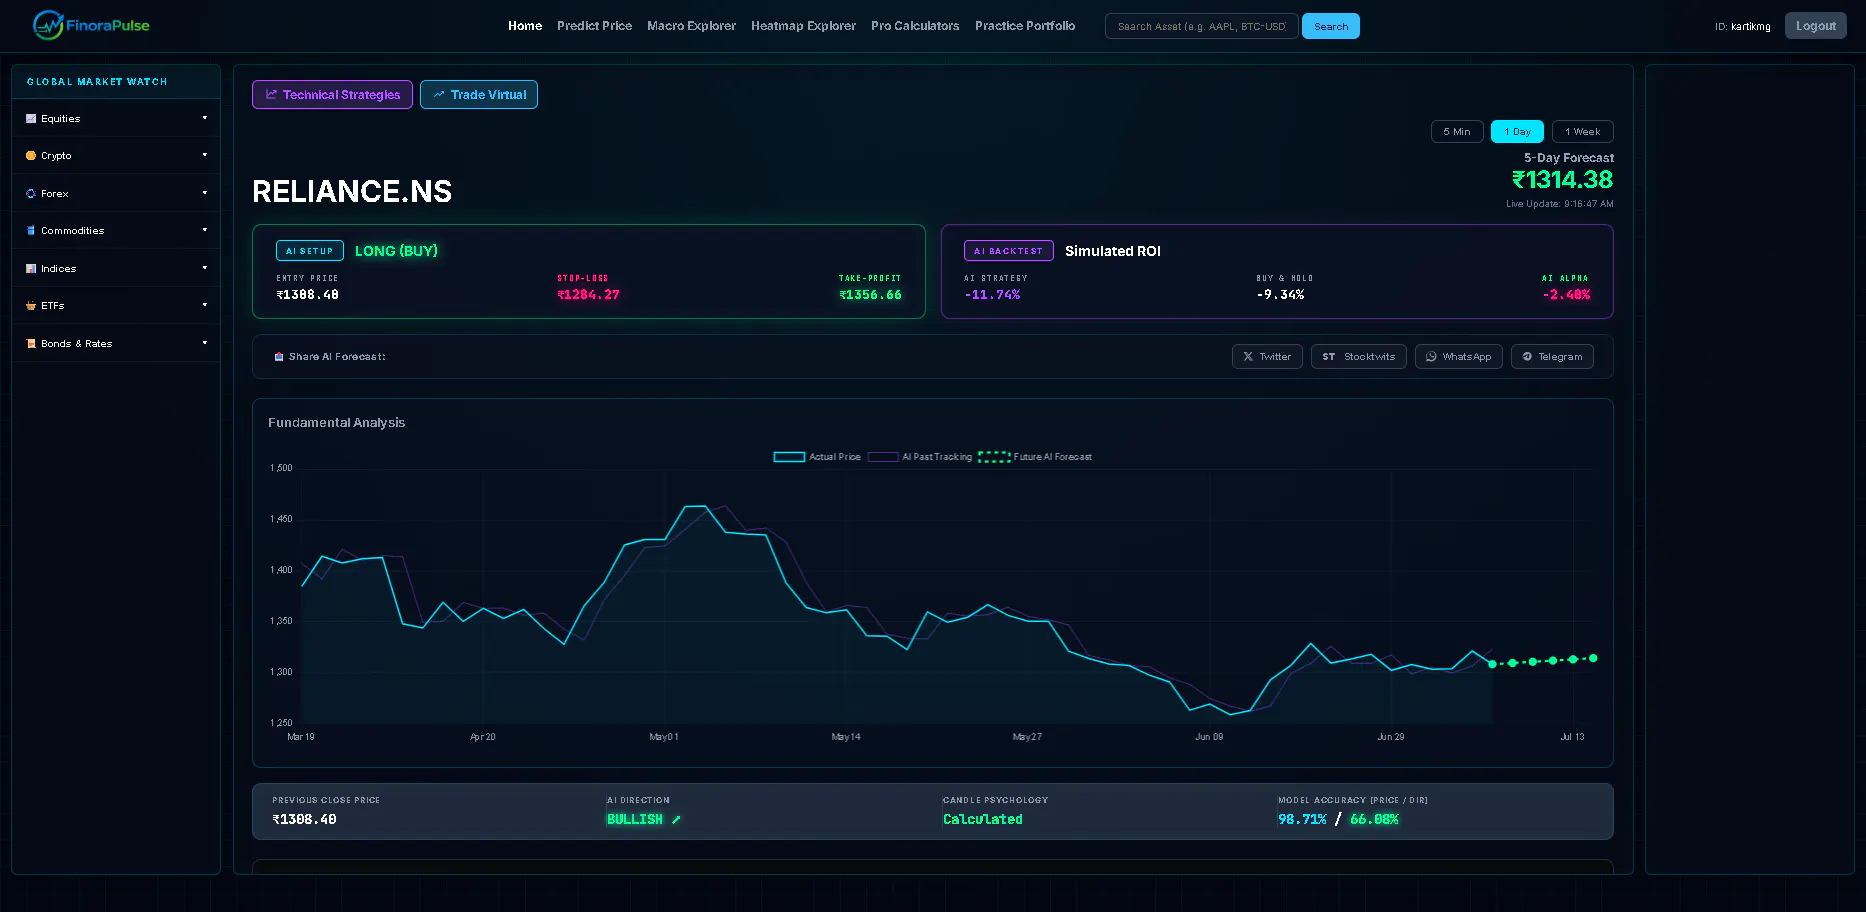Click the Future AI Forecast legend swatch

(994, 457)
